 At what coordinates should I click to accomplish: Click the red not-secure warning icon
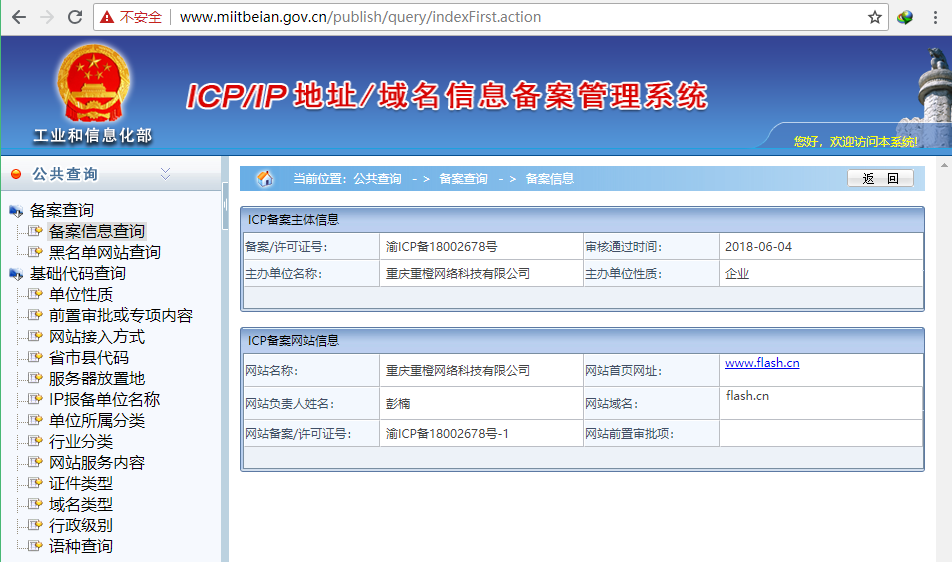pyautogui.click(x=107, y=17)
